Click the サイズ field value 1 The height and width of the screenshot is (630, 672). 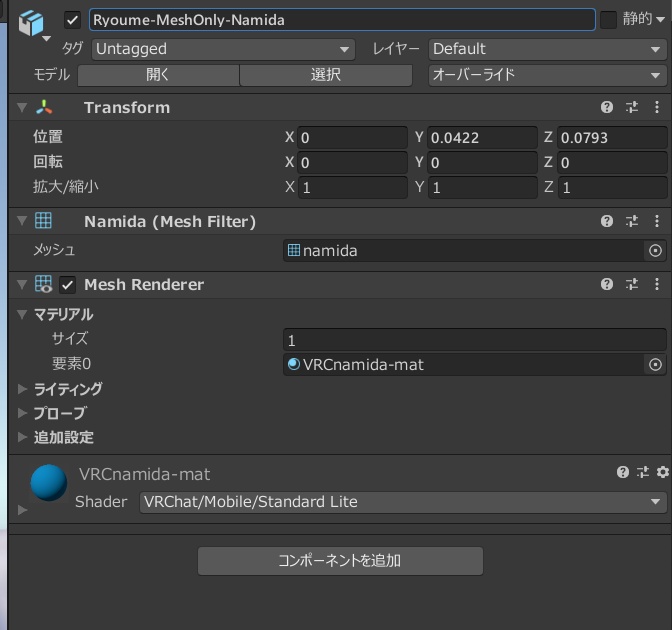[x=475, y=340]
